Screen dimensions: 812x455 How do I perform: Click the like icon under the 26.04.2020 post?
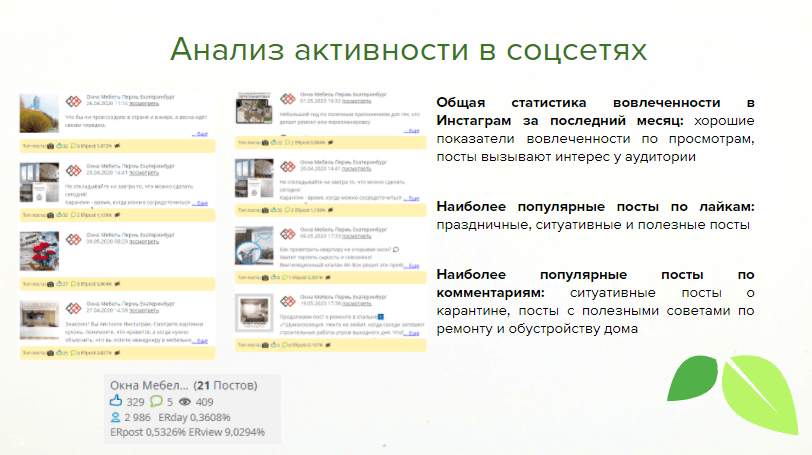coord(59,146)
